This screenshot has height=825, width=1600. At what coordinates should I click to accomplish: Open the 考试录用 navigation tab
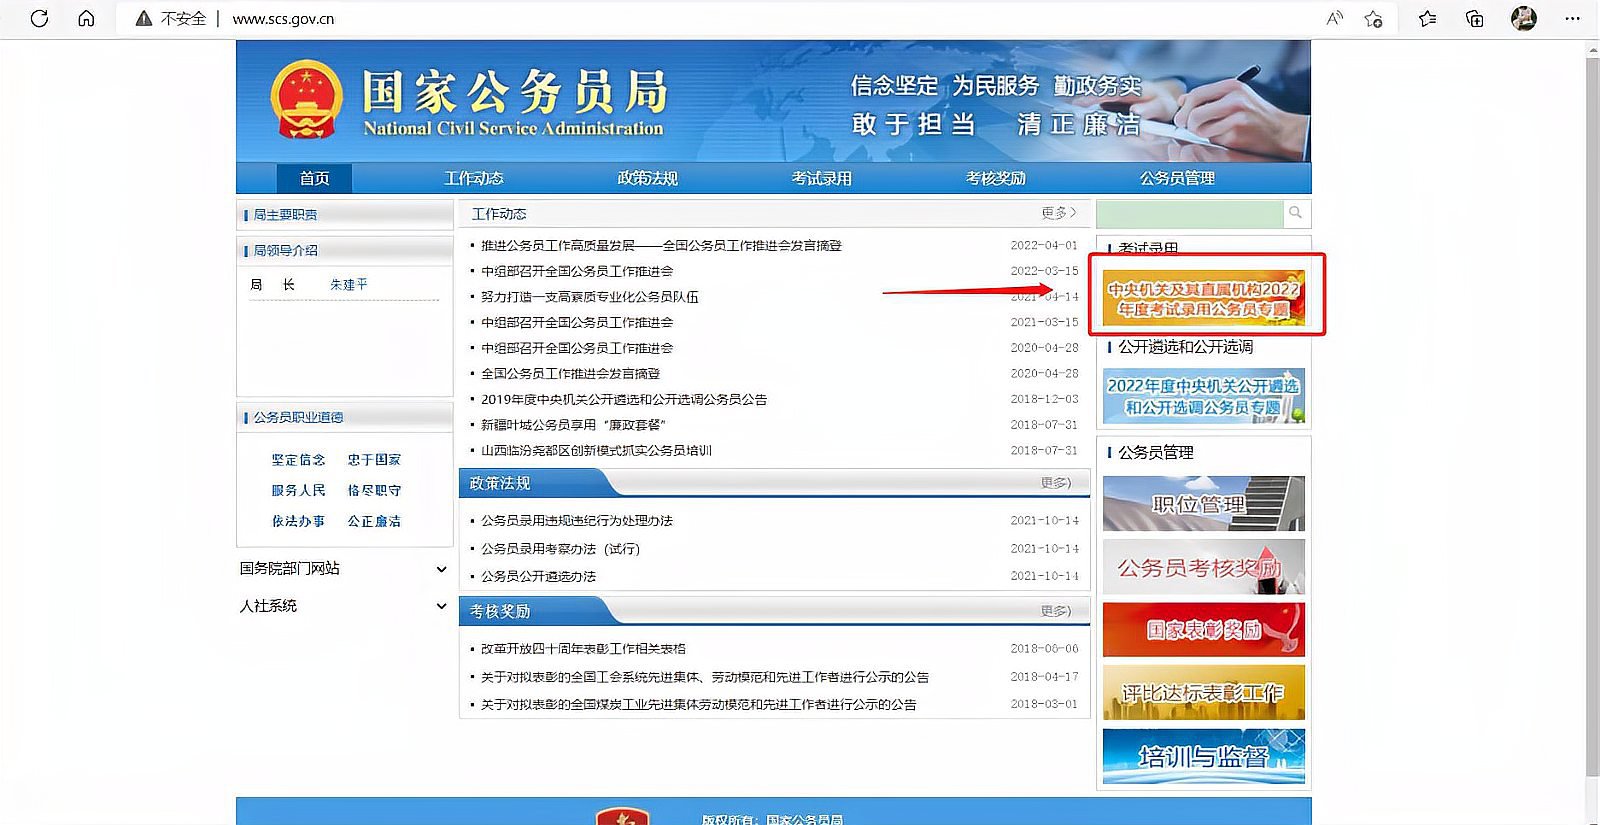click(822, 178)
